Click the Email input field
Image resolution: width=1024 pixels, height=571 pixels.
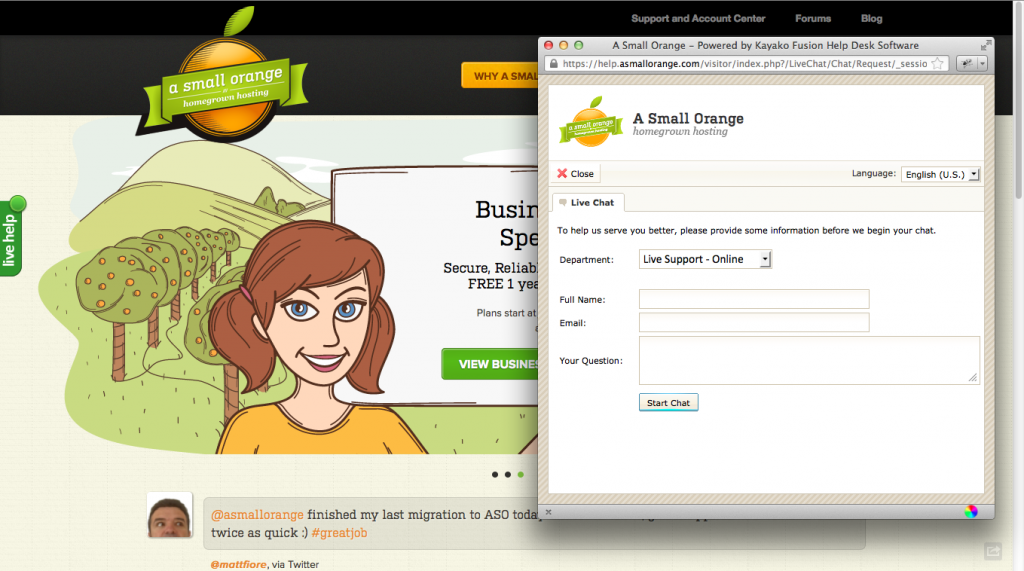click(x=754, y=323)
